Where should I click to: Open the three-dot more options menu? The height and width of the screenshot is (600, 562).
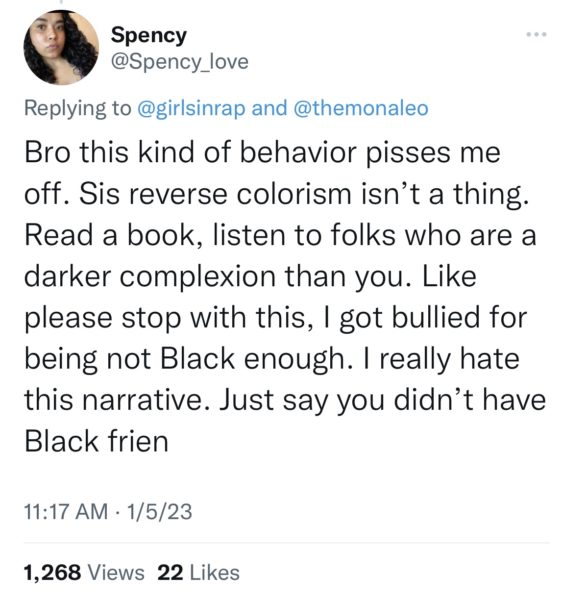point(537,34)
